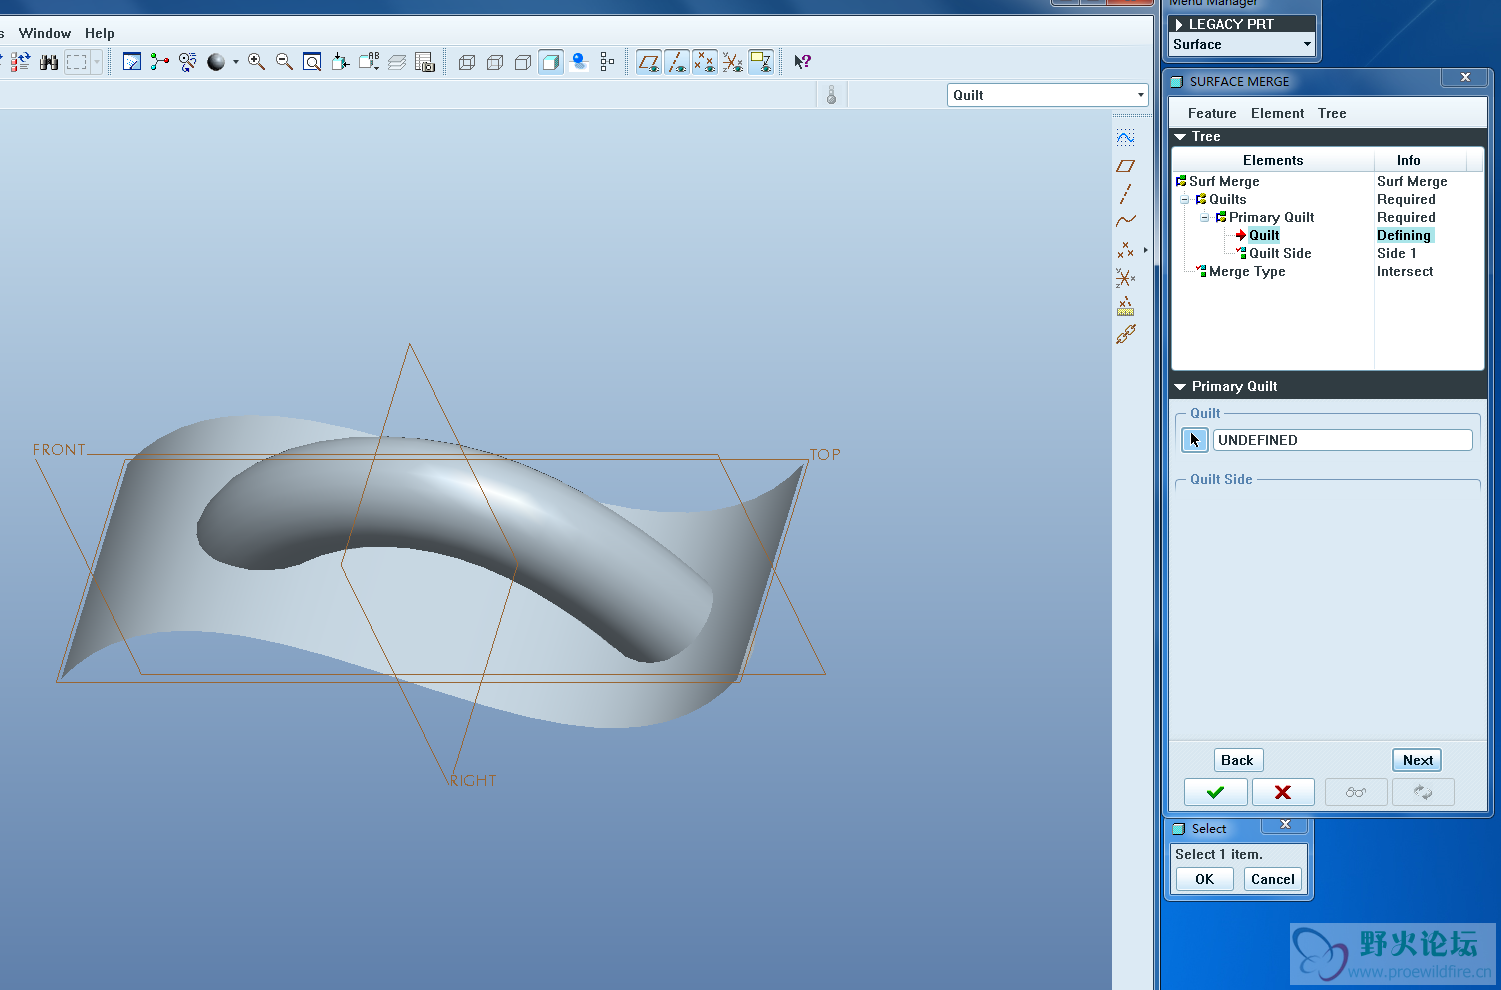Image resolution: width=1501 pixels, height=990 pixels.
Task: Collapse the Quilts tree node
Action: [1185, 200]
